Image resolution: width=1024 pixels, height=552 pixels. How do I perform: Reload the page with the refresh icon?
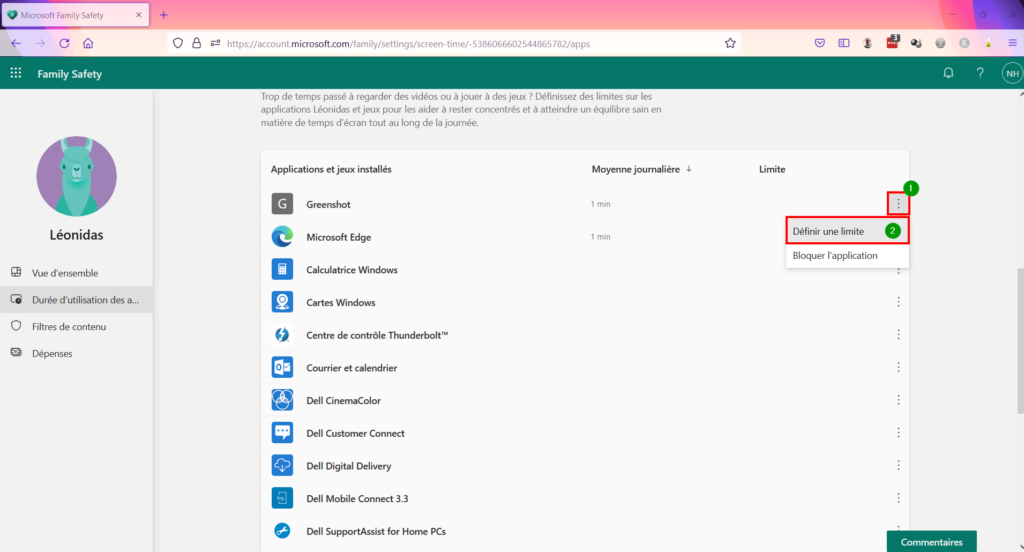pyautogui.click(x=64, y=44)
